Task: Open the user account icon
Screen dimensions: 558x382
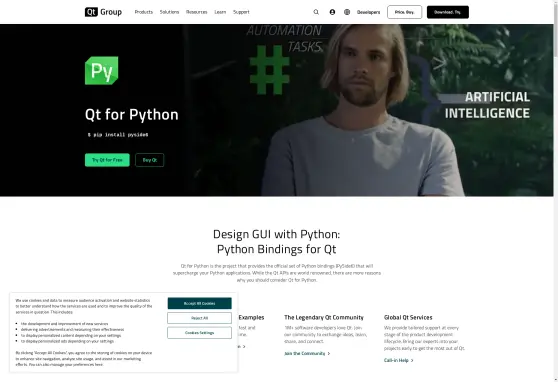Action: click(332, 12)
